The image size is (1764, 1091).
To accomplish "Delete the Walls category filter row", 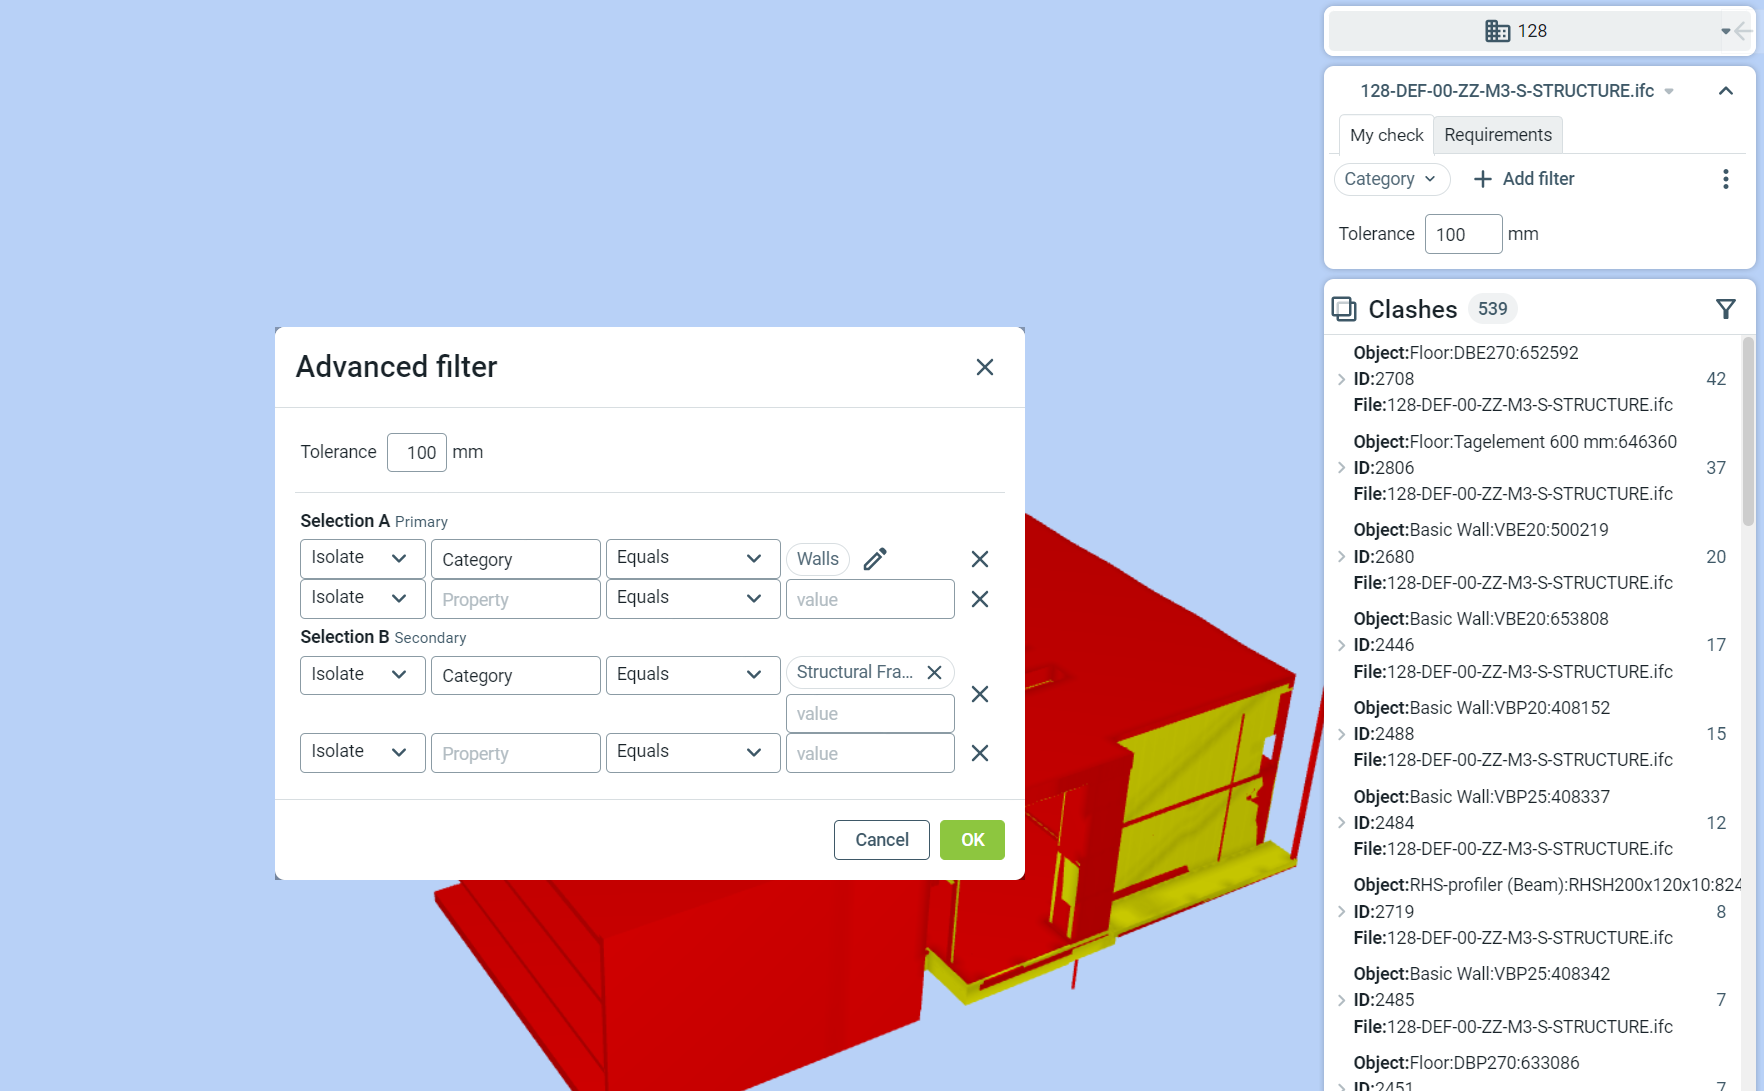I will pyautogui.click(x=980, y=559).
